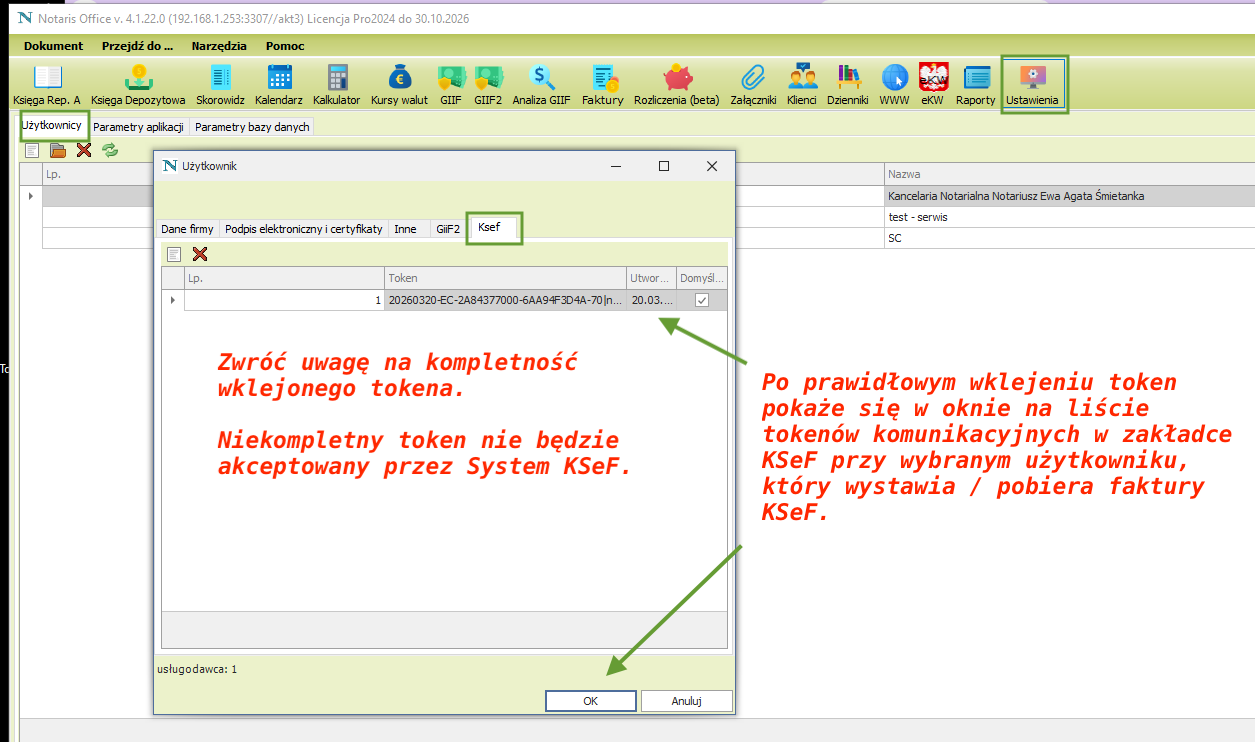Launch the Kalkulator tool
1255x742 pixels.
(336, 84)
